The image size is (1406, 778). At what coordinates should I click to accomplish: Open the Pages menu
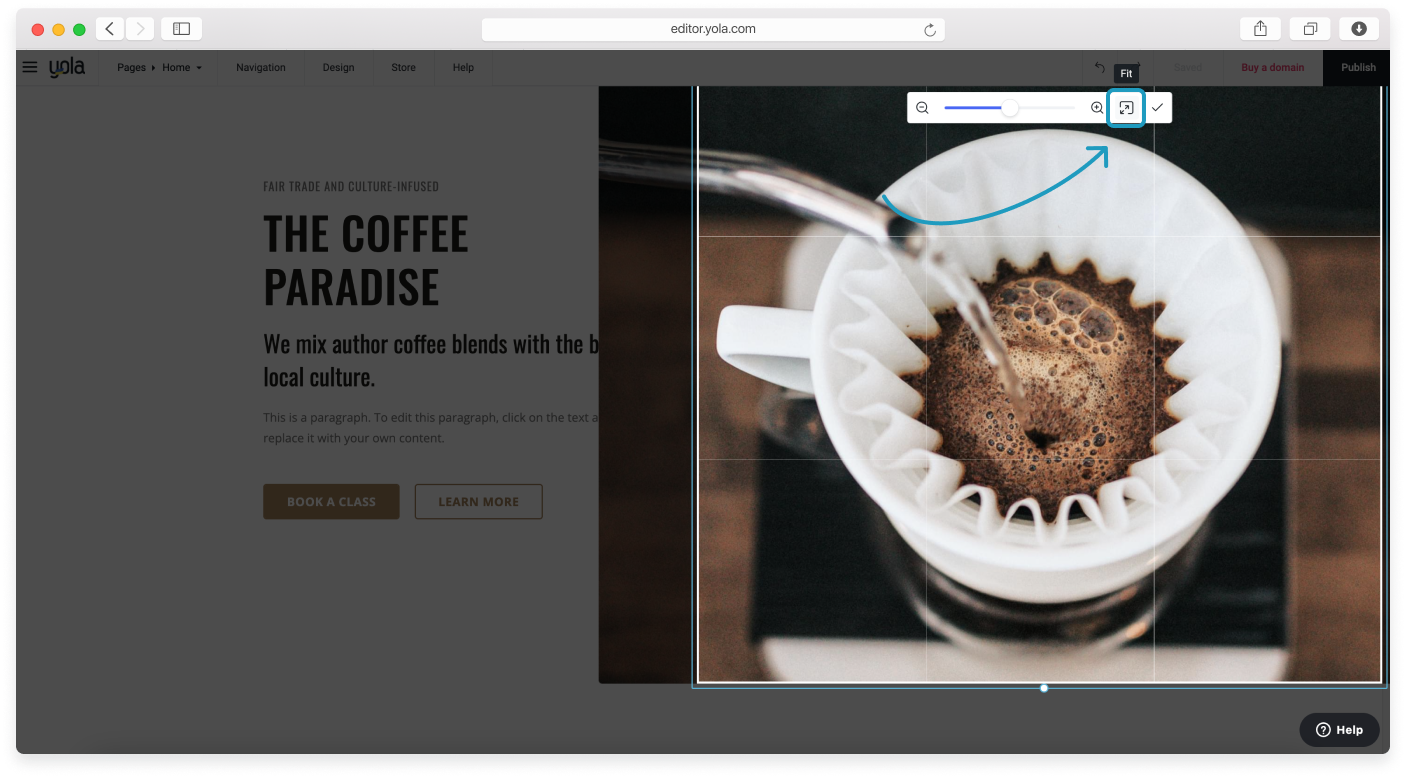[131, 68]
